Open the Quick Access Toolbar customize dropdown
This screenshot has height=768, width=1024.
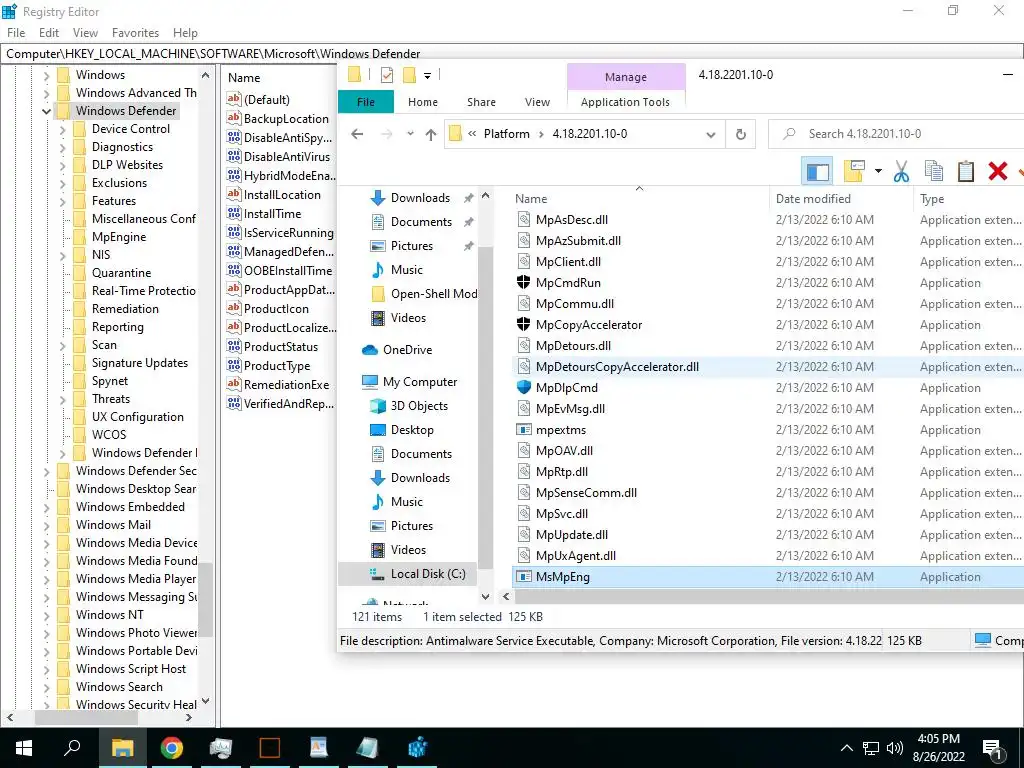coord(427,76)
